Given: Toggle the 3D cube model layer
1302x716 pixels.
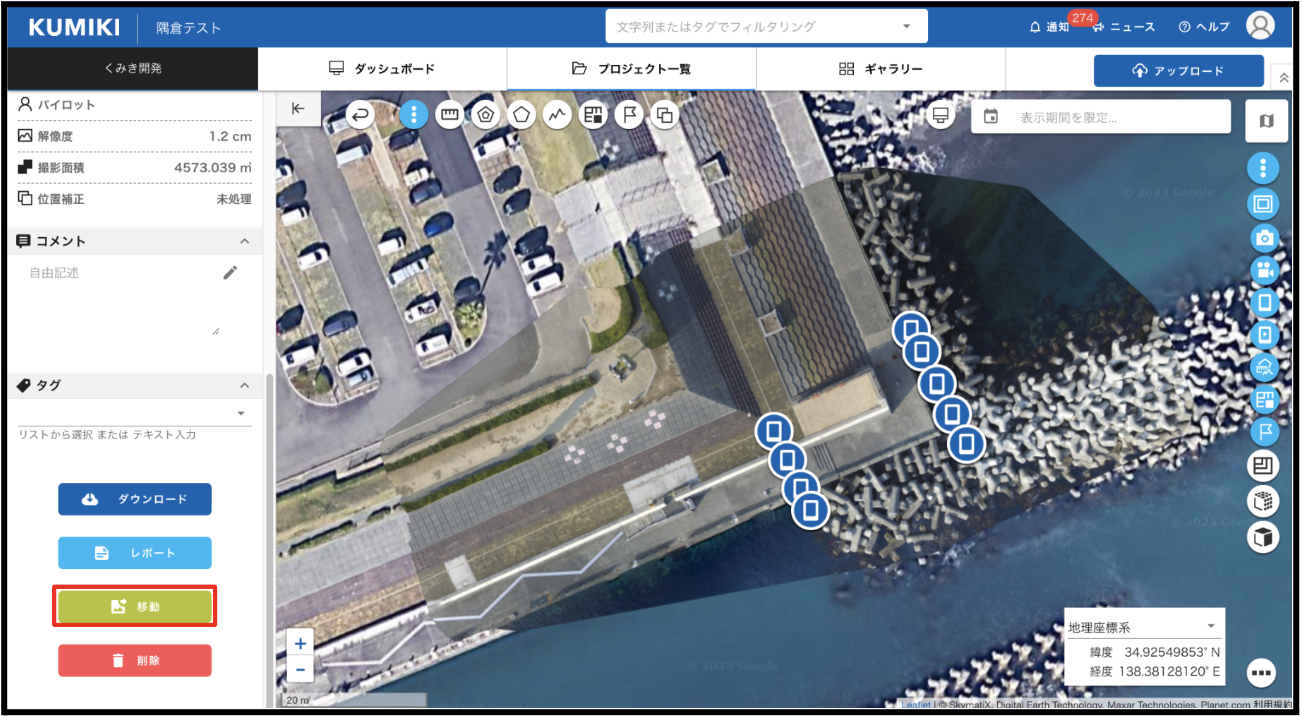Looking at the screenshot, I should [1264, 537].
